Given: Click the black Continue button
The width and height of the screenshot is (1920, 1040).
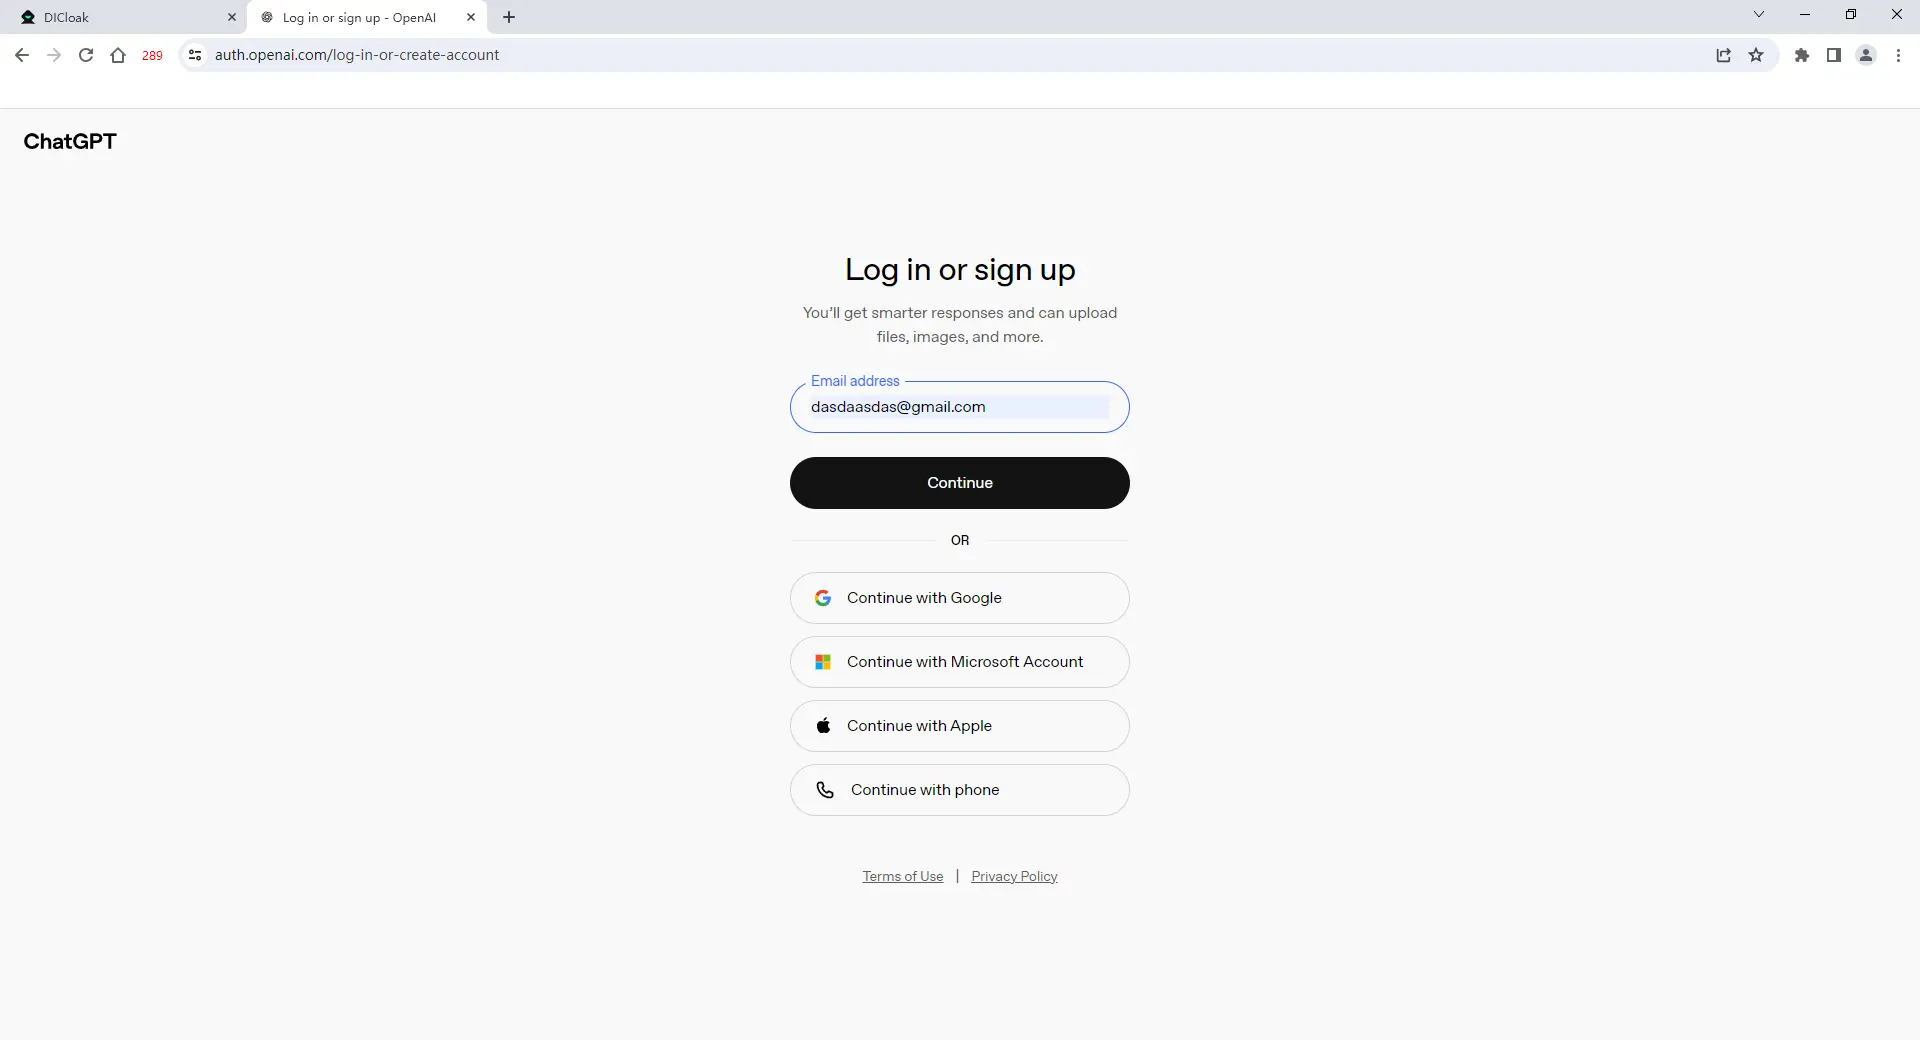Looking at the screenshot, I should tap(960, 483).
